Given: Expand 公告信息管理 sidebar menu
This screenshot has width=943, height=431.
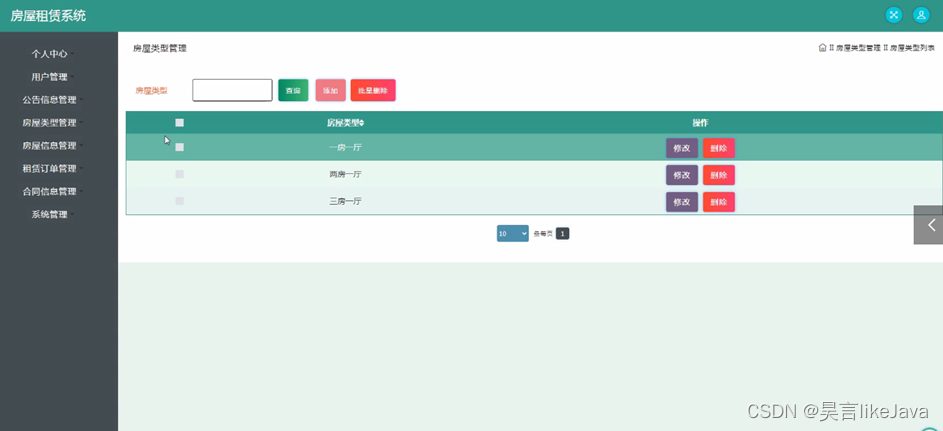Looking at the screenshot, I should tap(49, 100).
